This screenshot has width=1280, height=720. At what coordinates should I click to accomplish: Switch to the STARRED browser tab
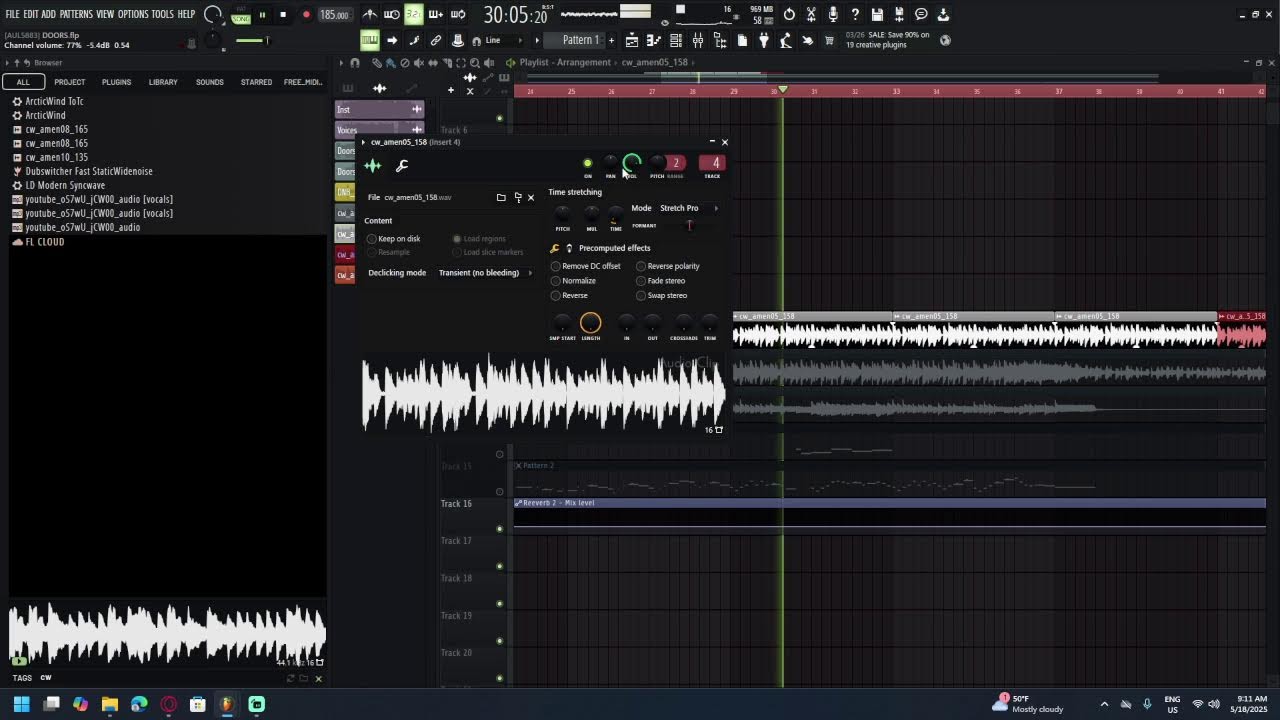pos(256,82)
